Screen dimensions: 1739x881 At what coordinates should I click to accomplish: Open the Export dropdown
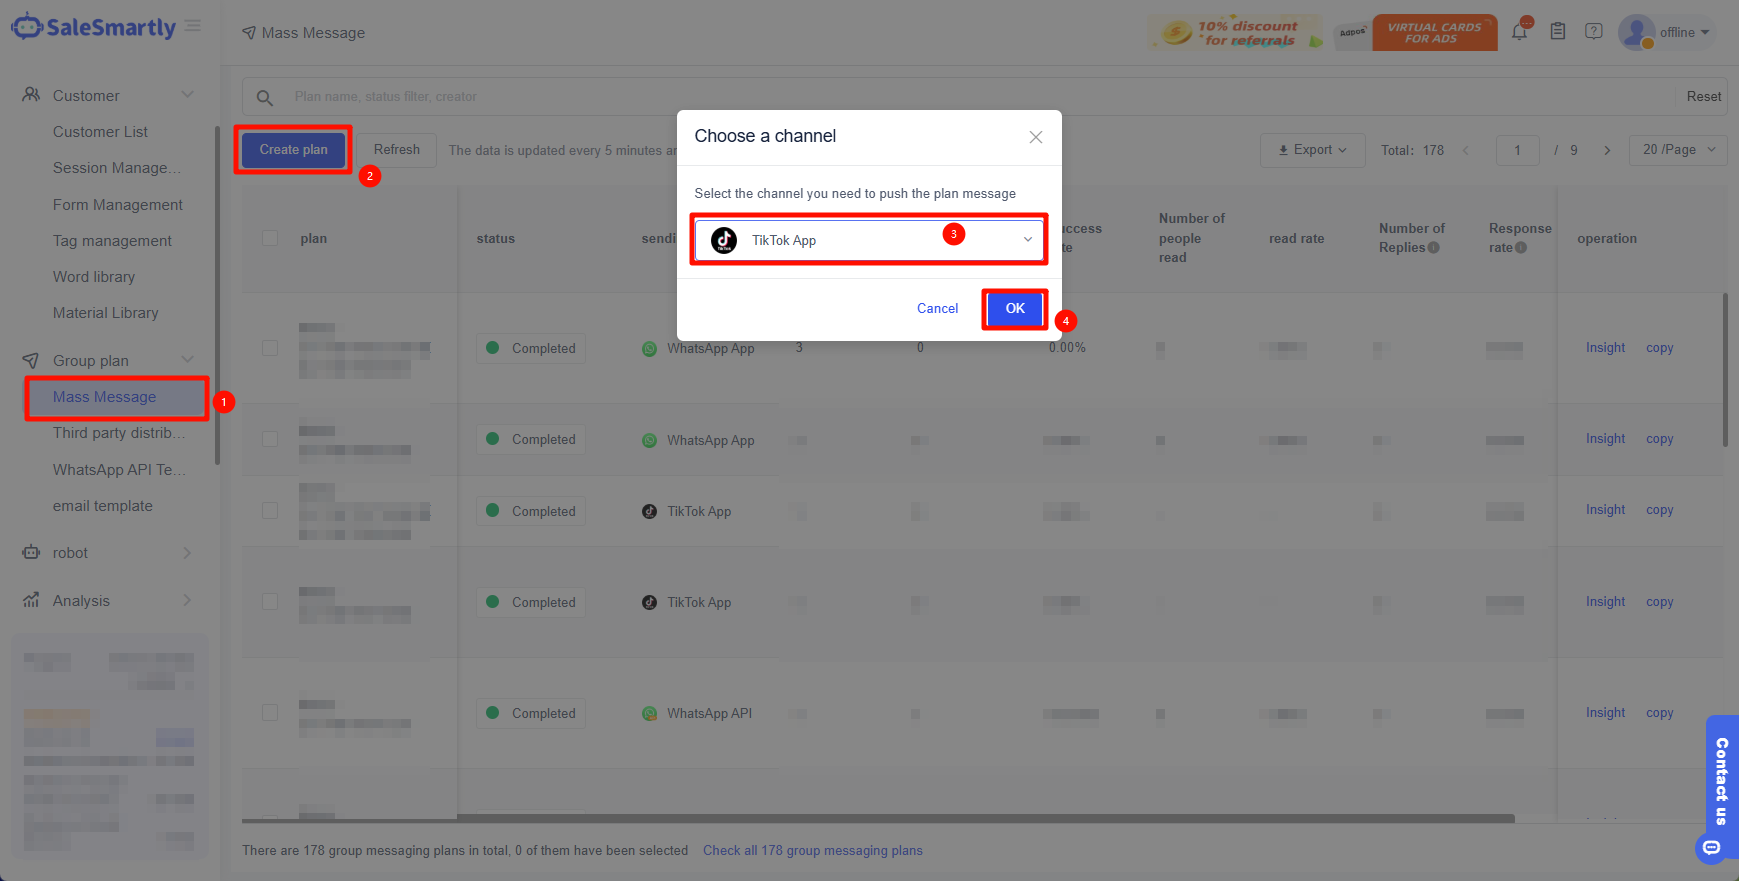(x=1313, y=150)
